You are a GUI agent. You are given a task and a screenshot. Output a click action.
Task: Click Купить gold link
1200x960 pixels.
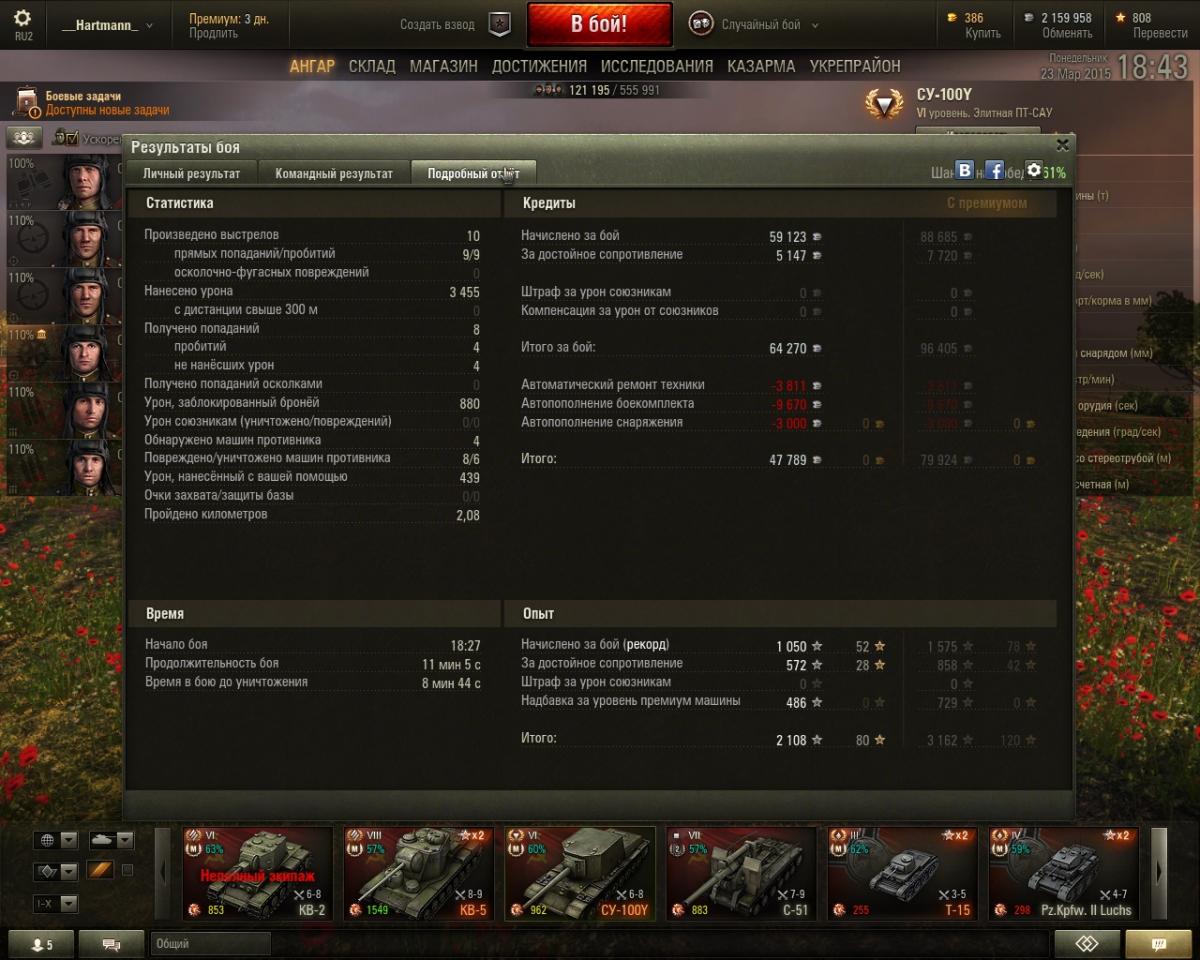tap(982, 33)
